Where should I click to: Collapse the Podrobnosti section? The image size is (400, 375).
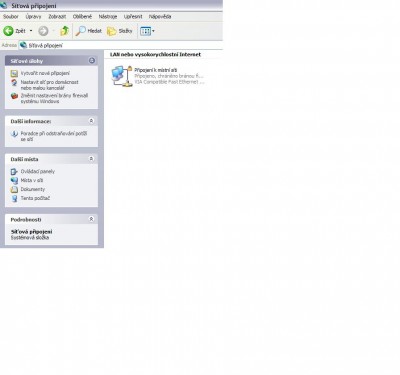point(91,219)
